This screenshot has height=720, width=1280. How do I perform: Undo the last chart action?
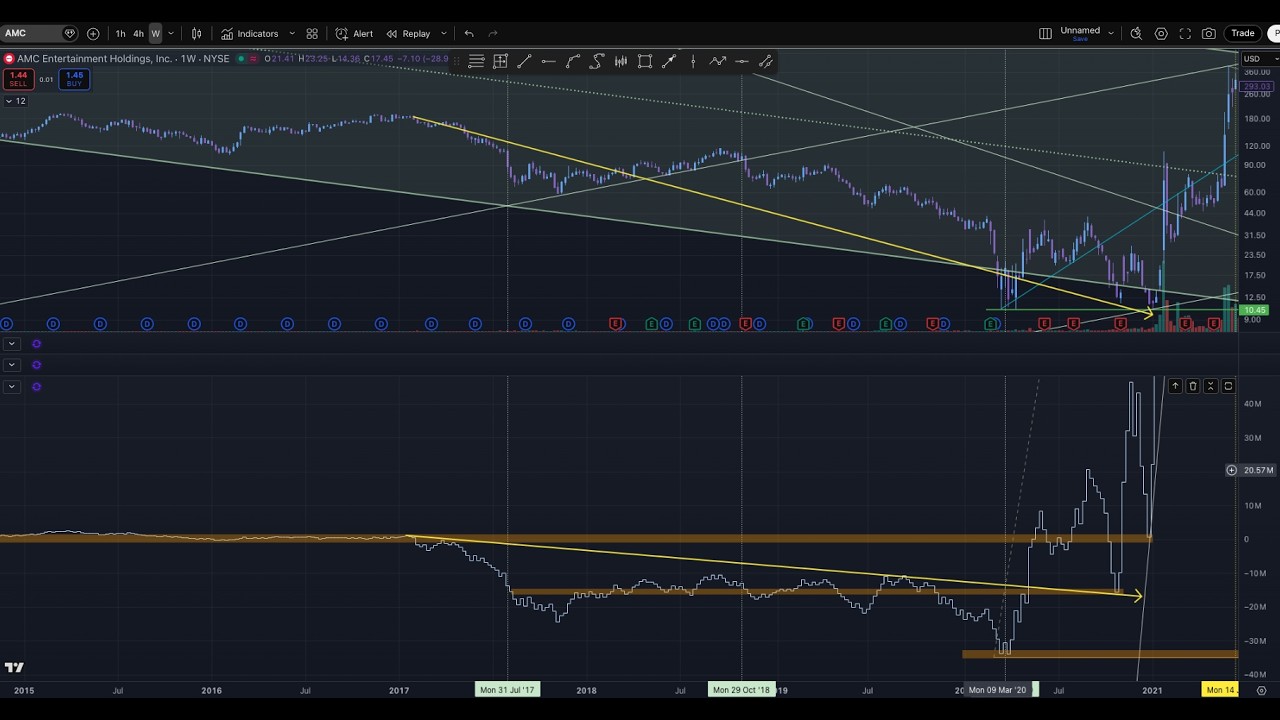469,33
